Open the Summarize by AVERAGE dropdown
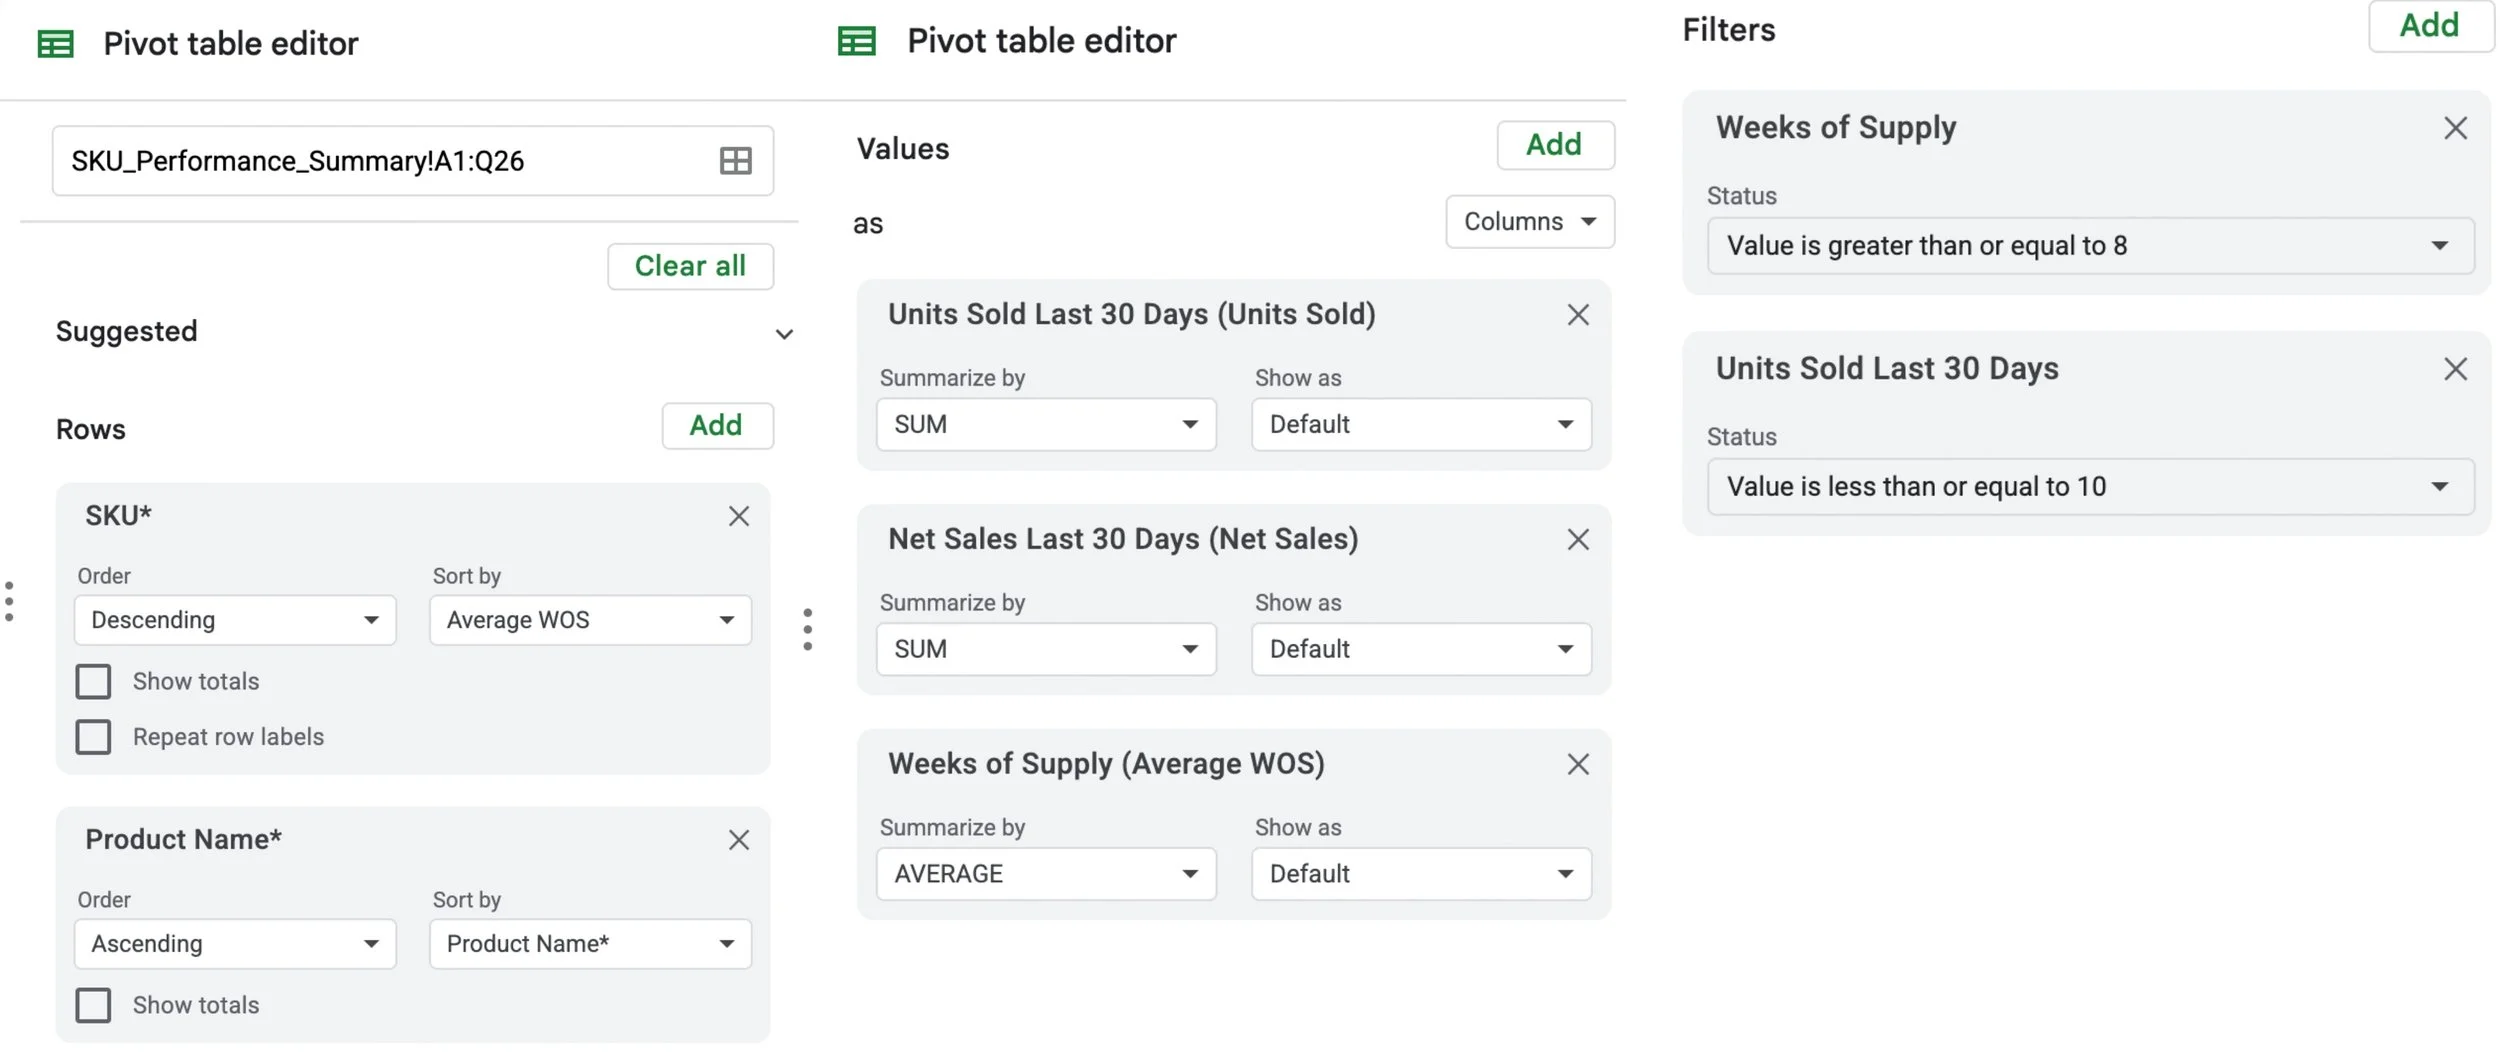Viewport: 2500px width, 1055px height. click(x=1045, y=874)
